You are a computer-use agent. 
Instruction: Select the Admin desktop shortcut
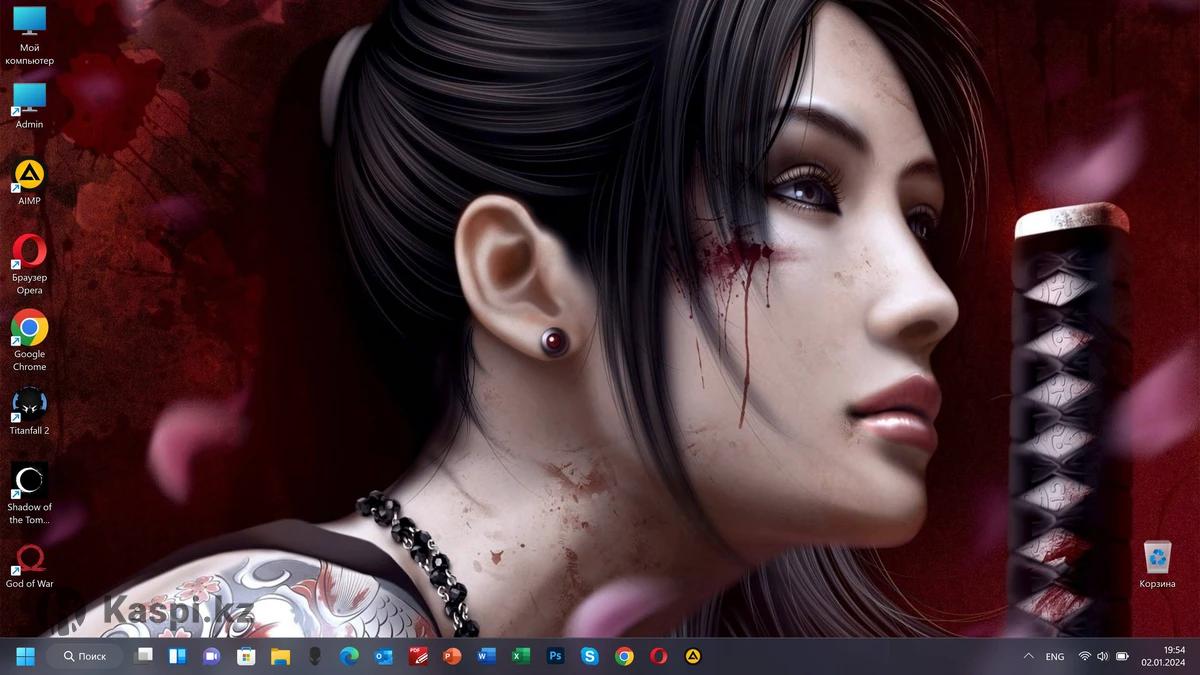tap(29, 106)
